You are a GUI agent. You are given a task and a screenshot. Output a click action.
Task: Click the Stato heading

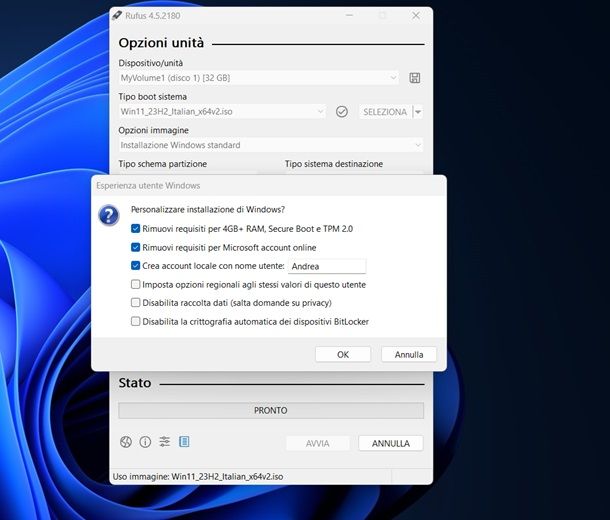pos(135,383)
